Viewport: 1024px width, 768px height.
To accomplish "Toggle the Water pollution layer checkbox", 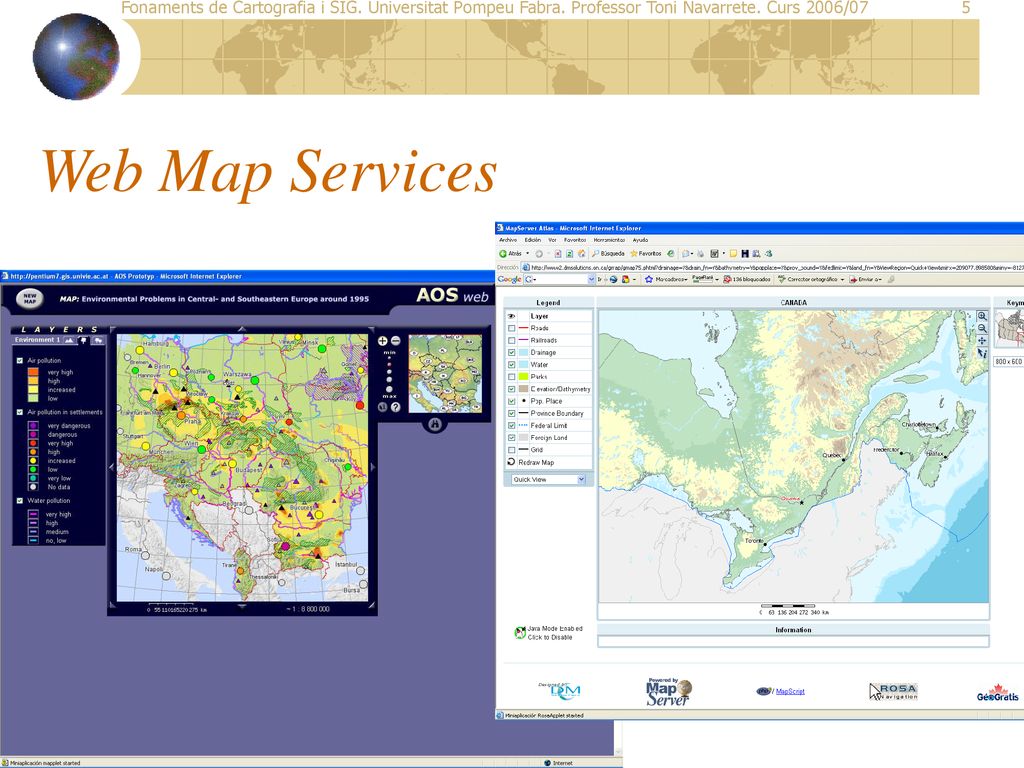I will [20, 501].
